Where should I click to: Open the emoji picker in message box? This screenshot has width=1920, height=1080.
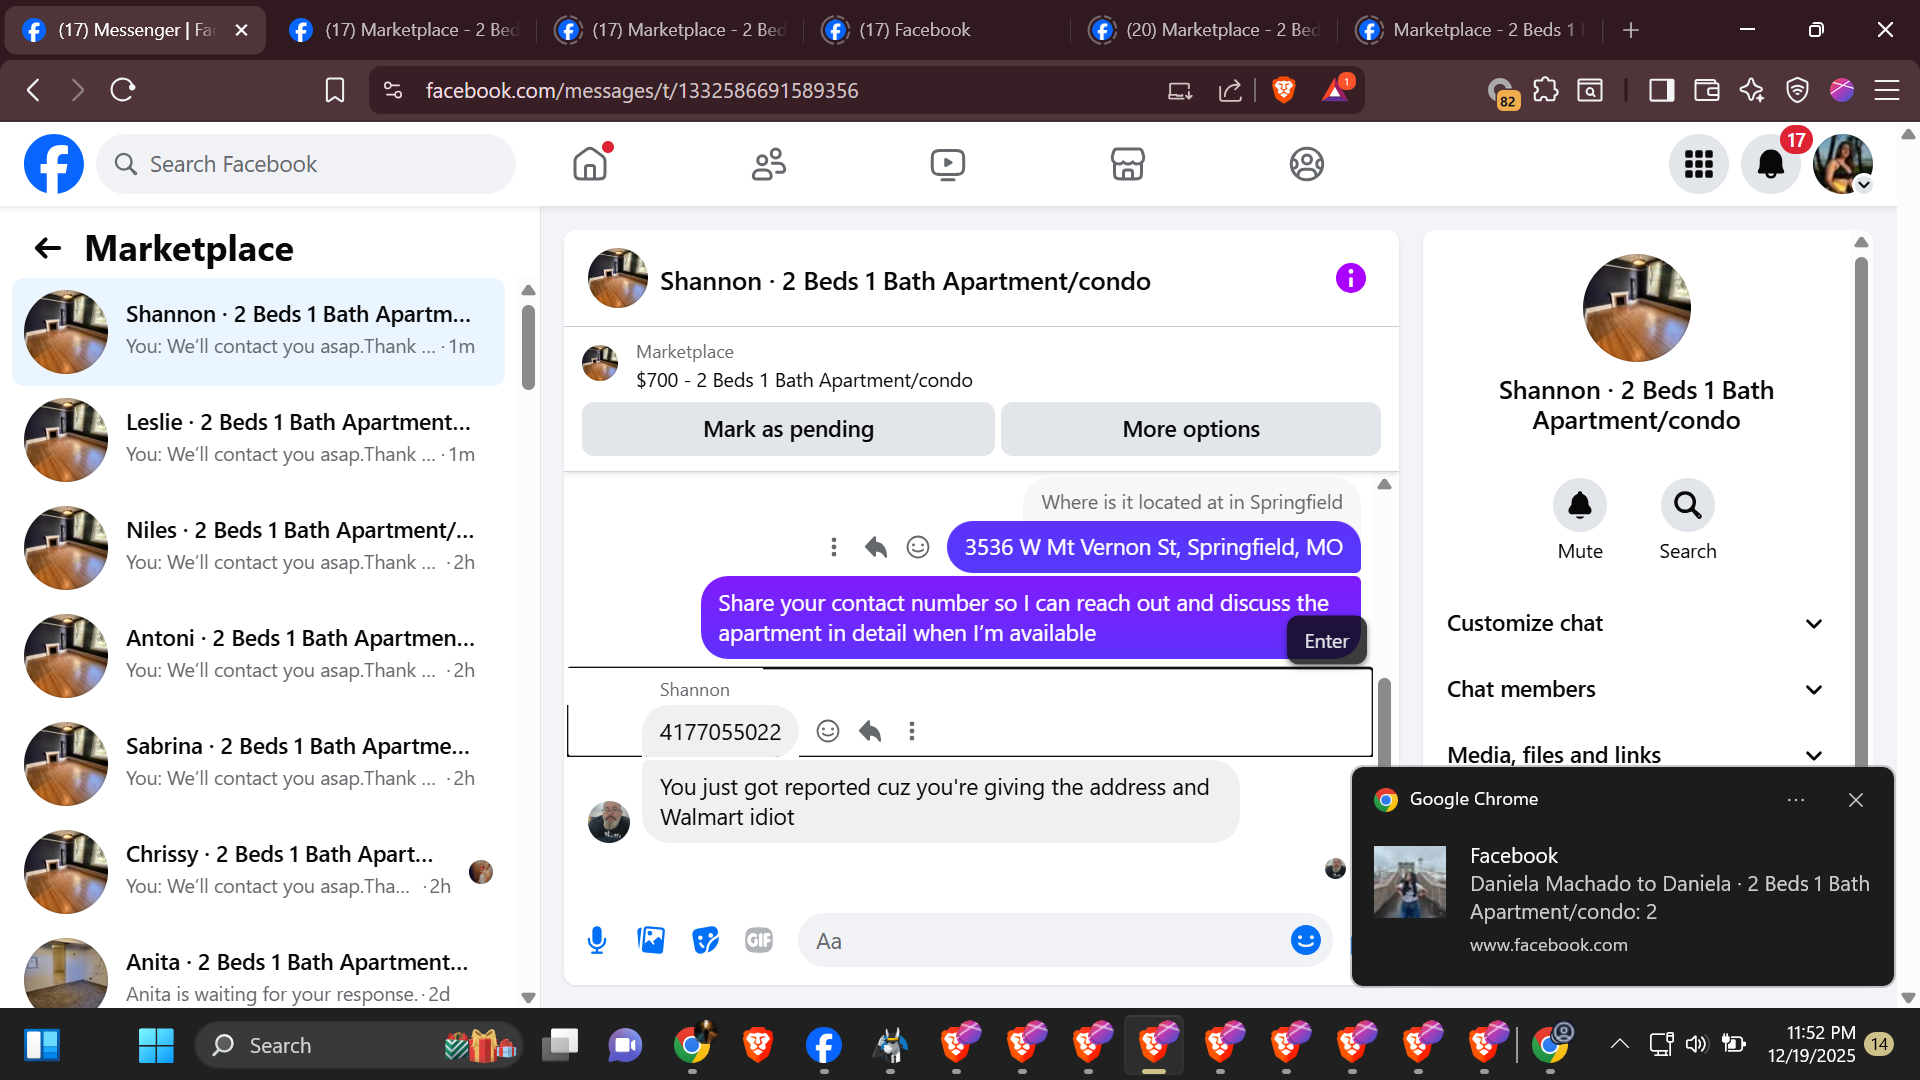click(1305, 940)
